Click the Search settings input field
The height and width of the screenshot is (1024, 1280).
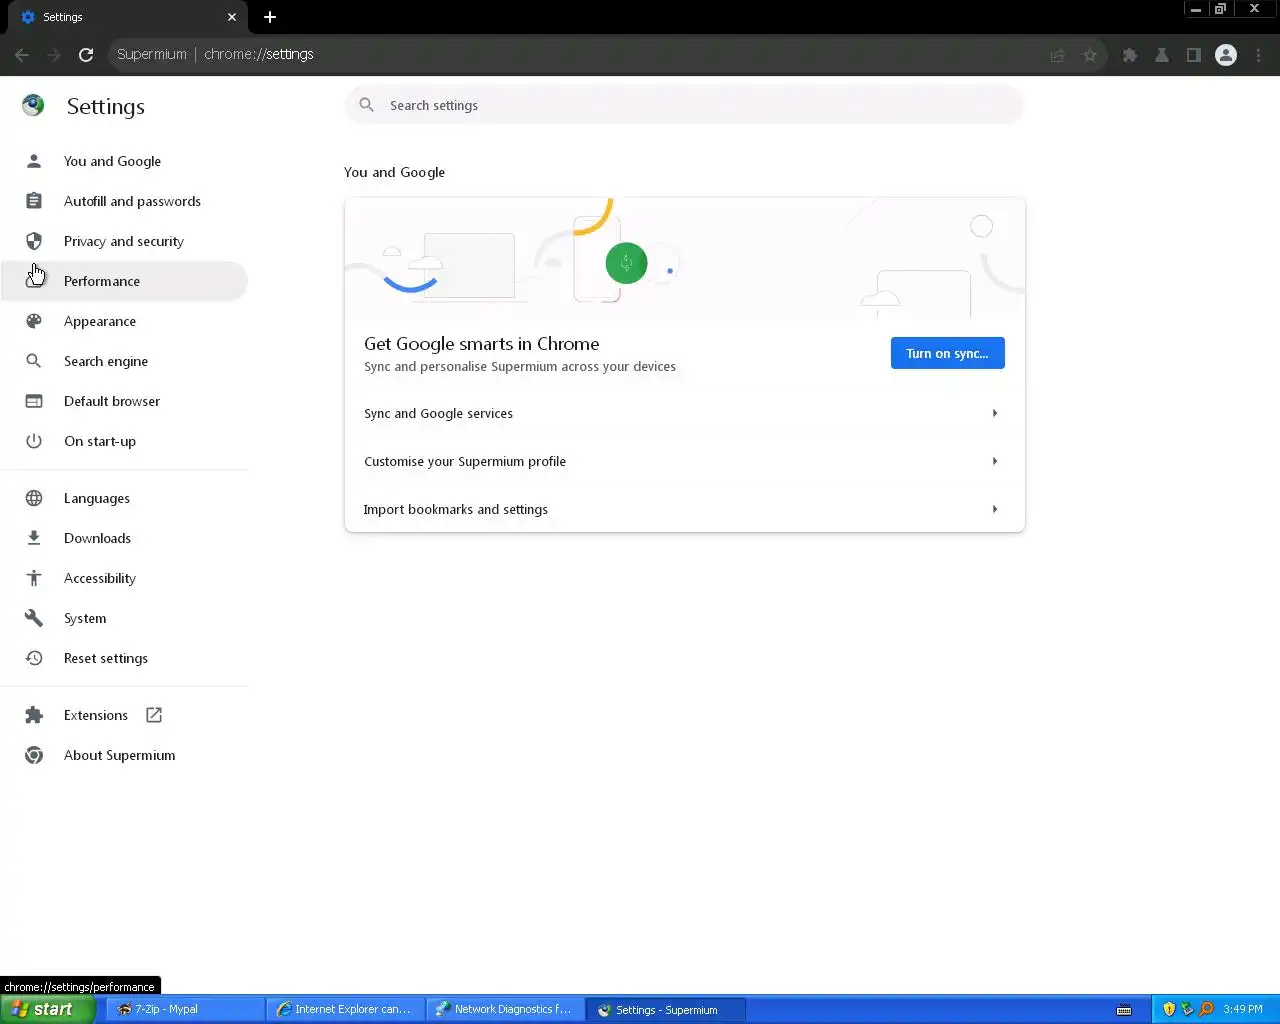pyautogui.click(x=685, y=105)
